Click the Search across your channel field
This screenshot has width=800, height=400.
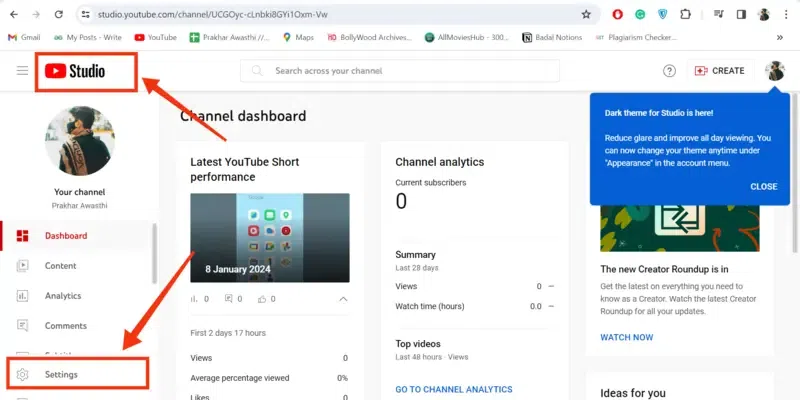400,71
